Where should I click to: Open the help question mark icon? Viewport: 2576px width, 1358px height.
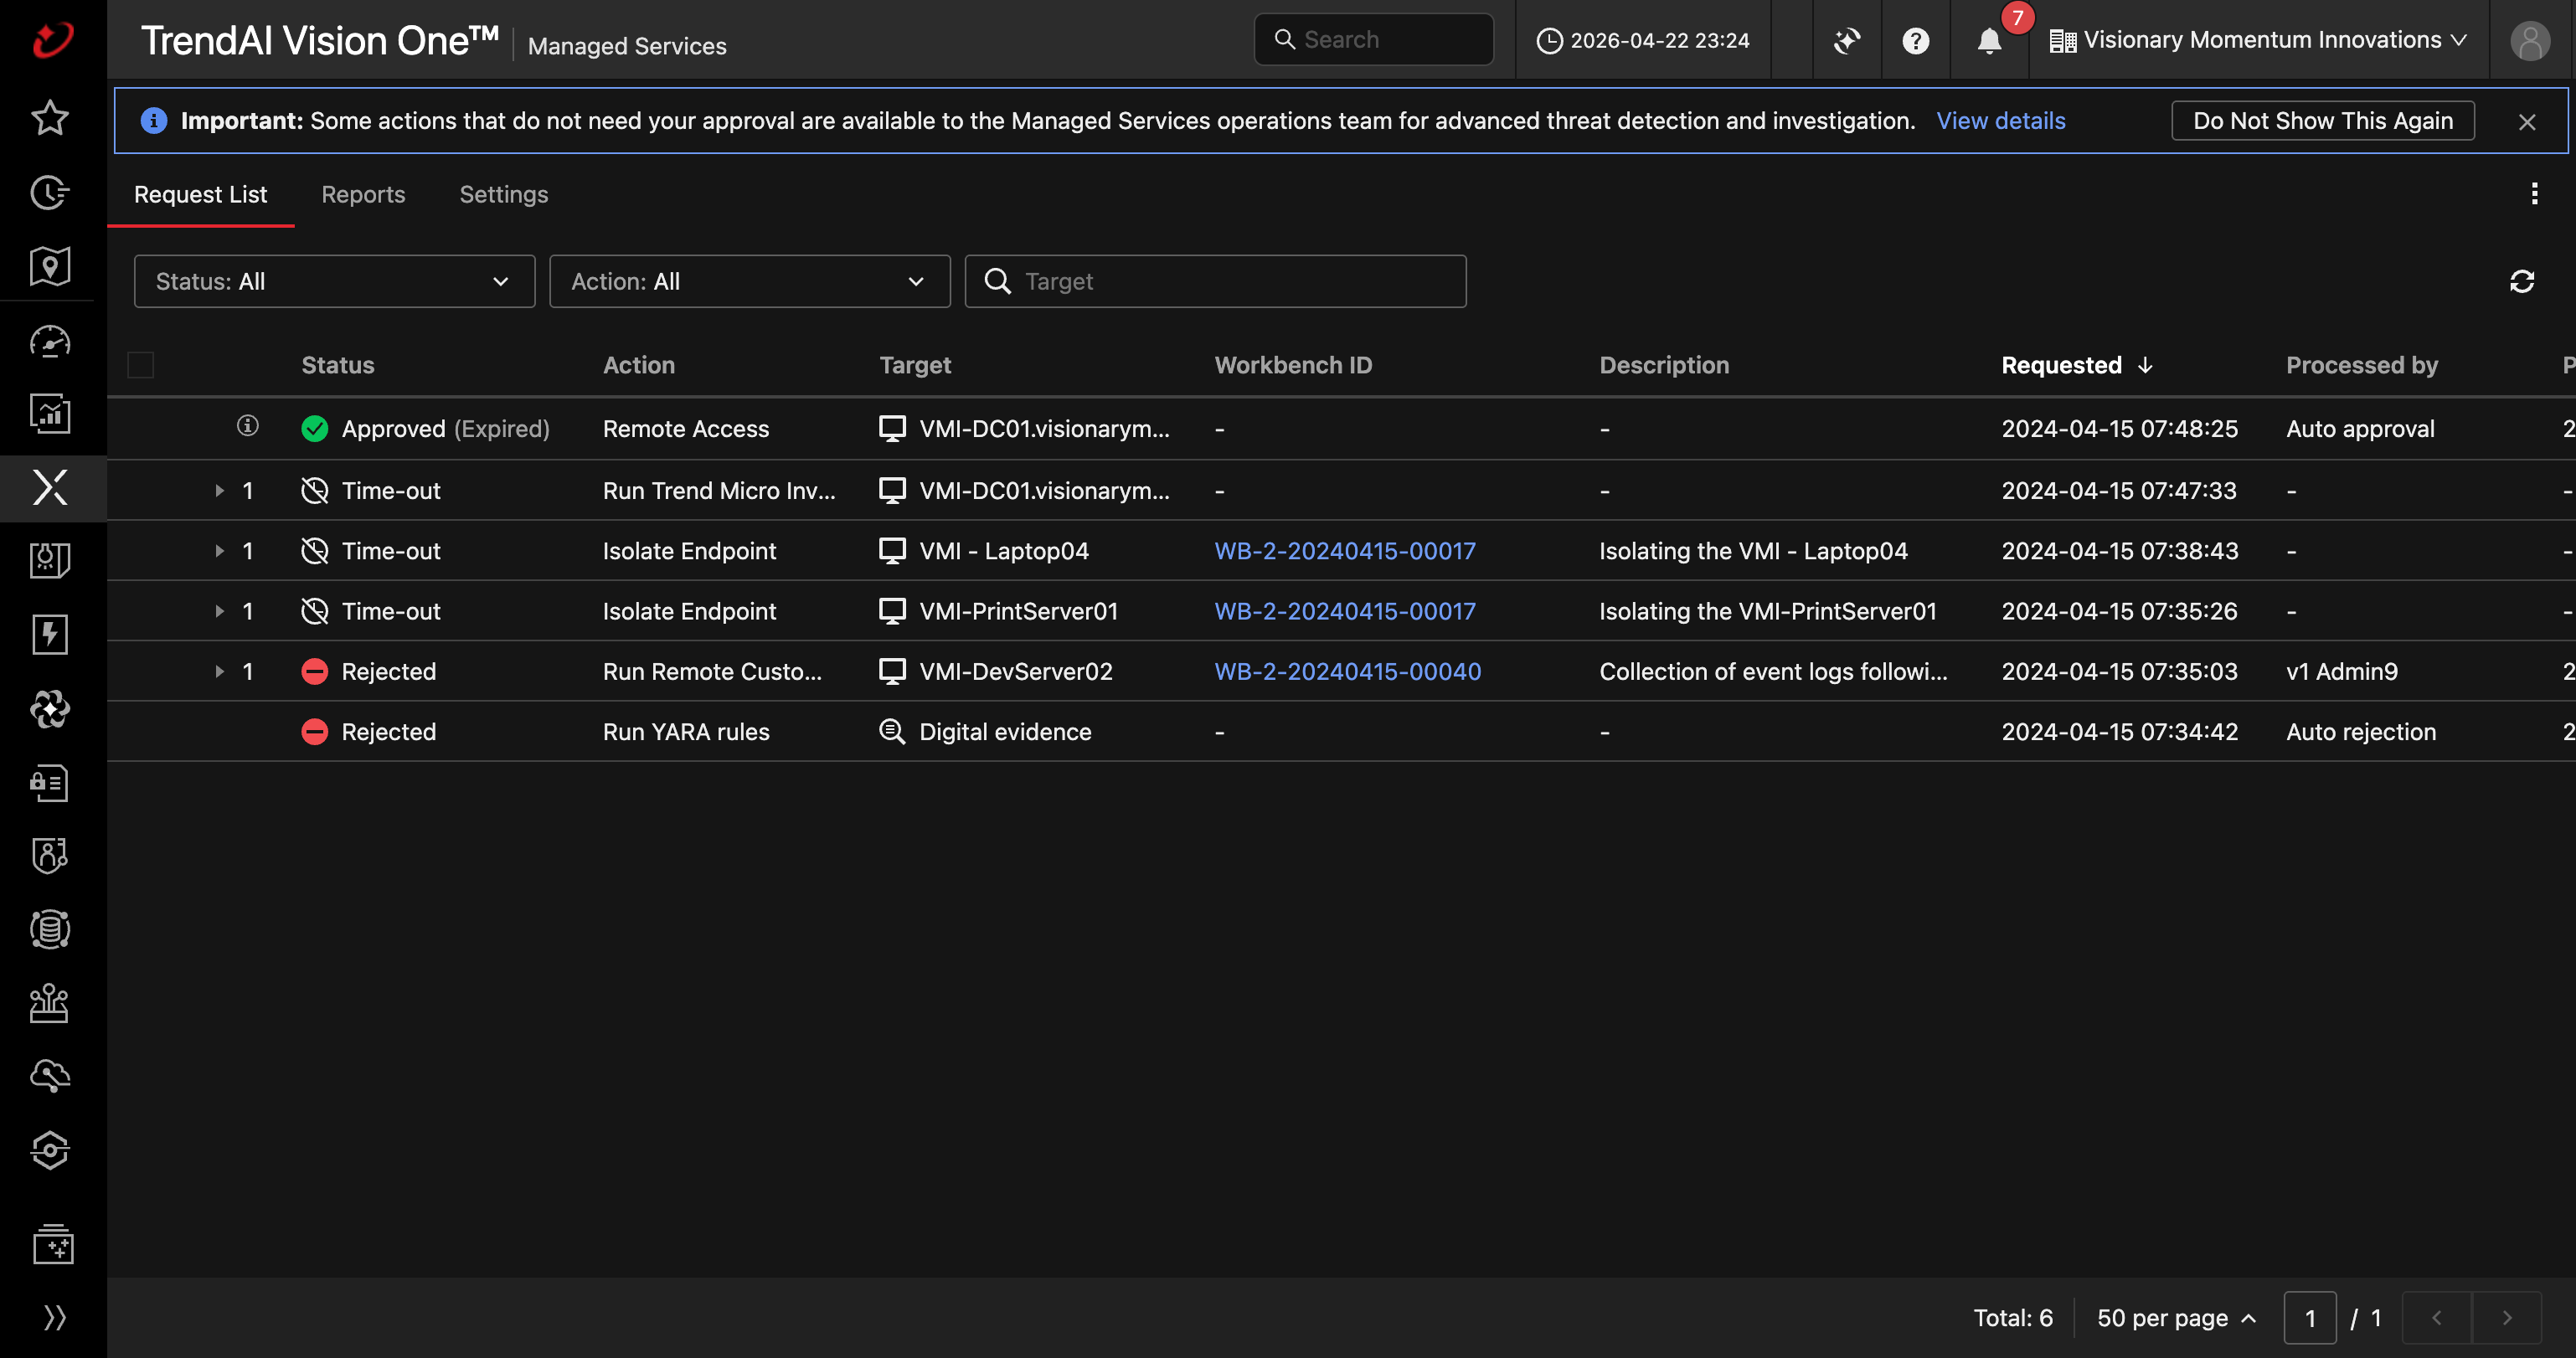pos(1915,40)
